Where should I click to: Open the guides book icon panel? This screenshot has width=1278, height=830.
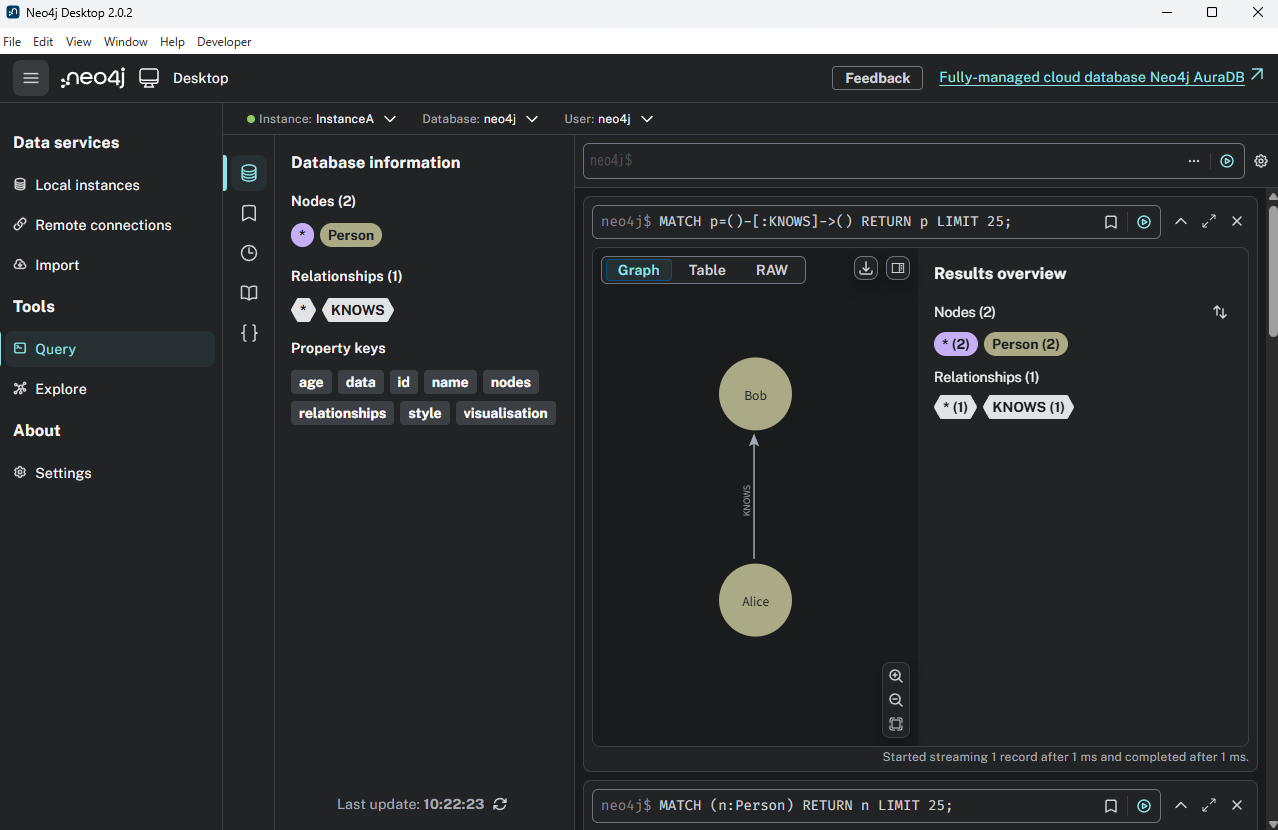click(x=249, y=293)
